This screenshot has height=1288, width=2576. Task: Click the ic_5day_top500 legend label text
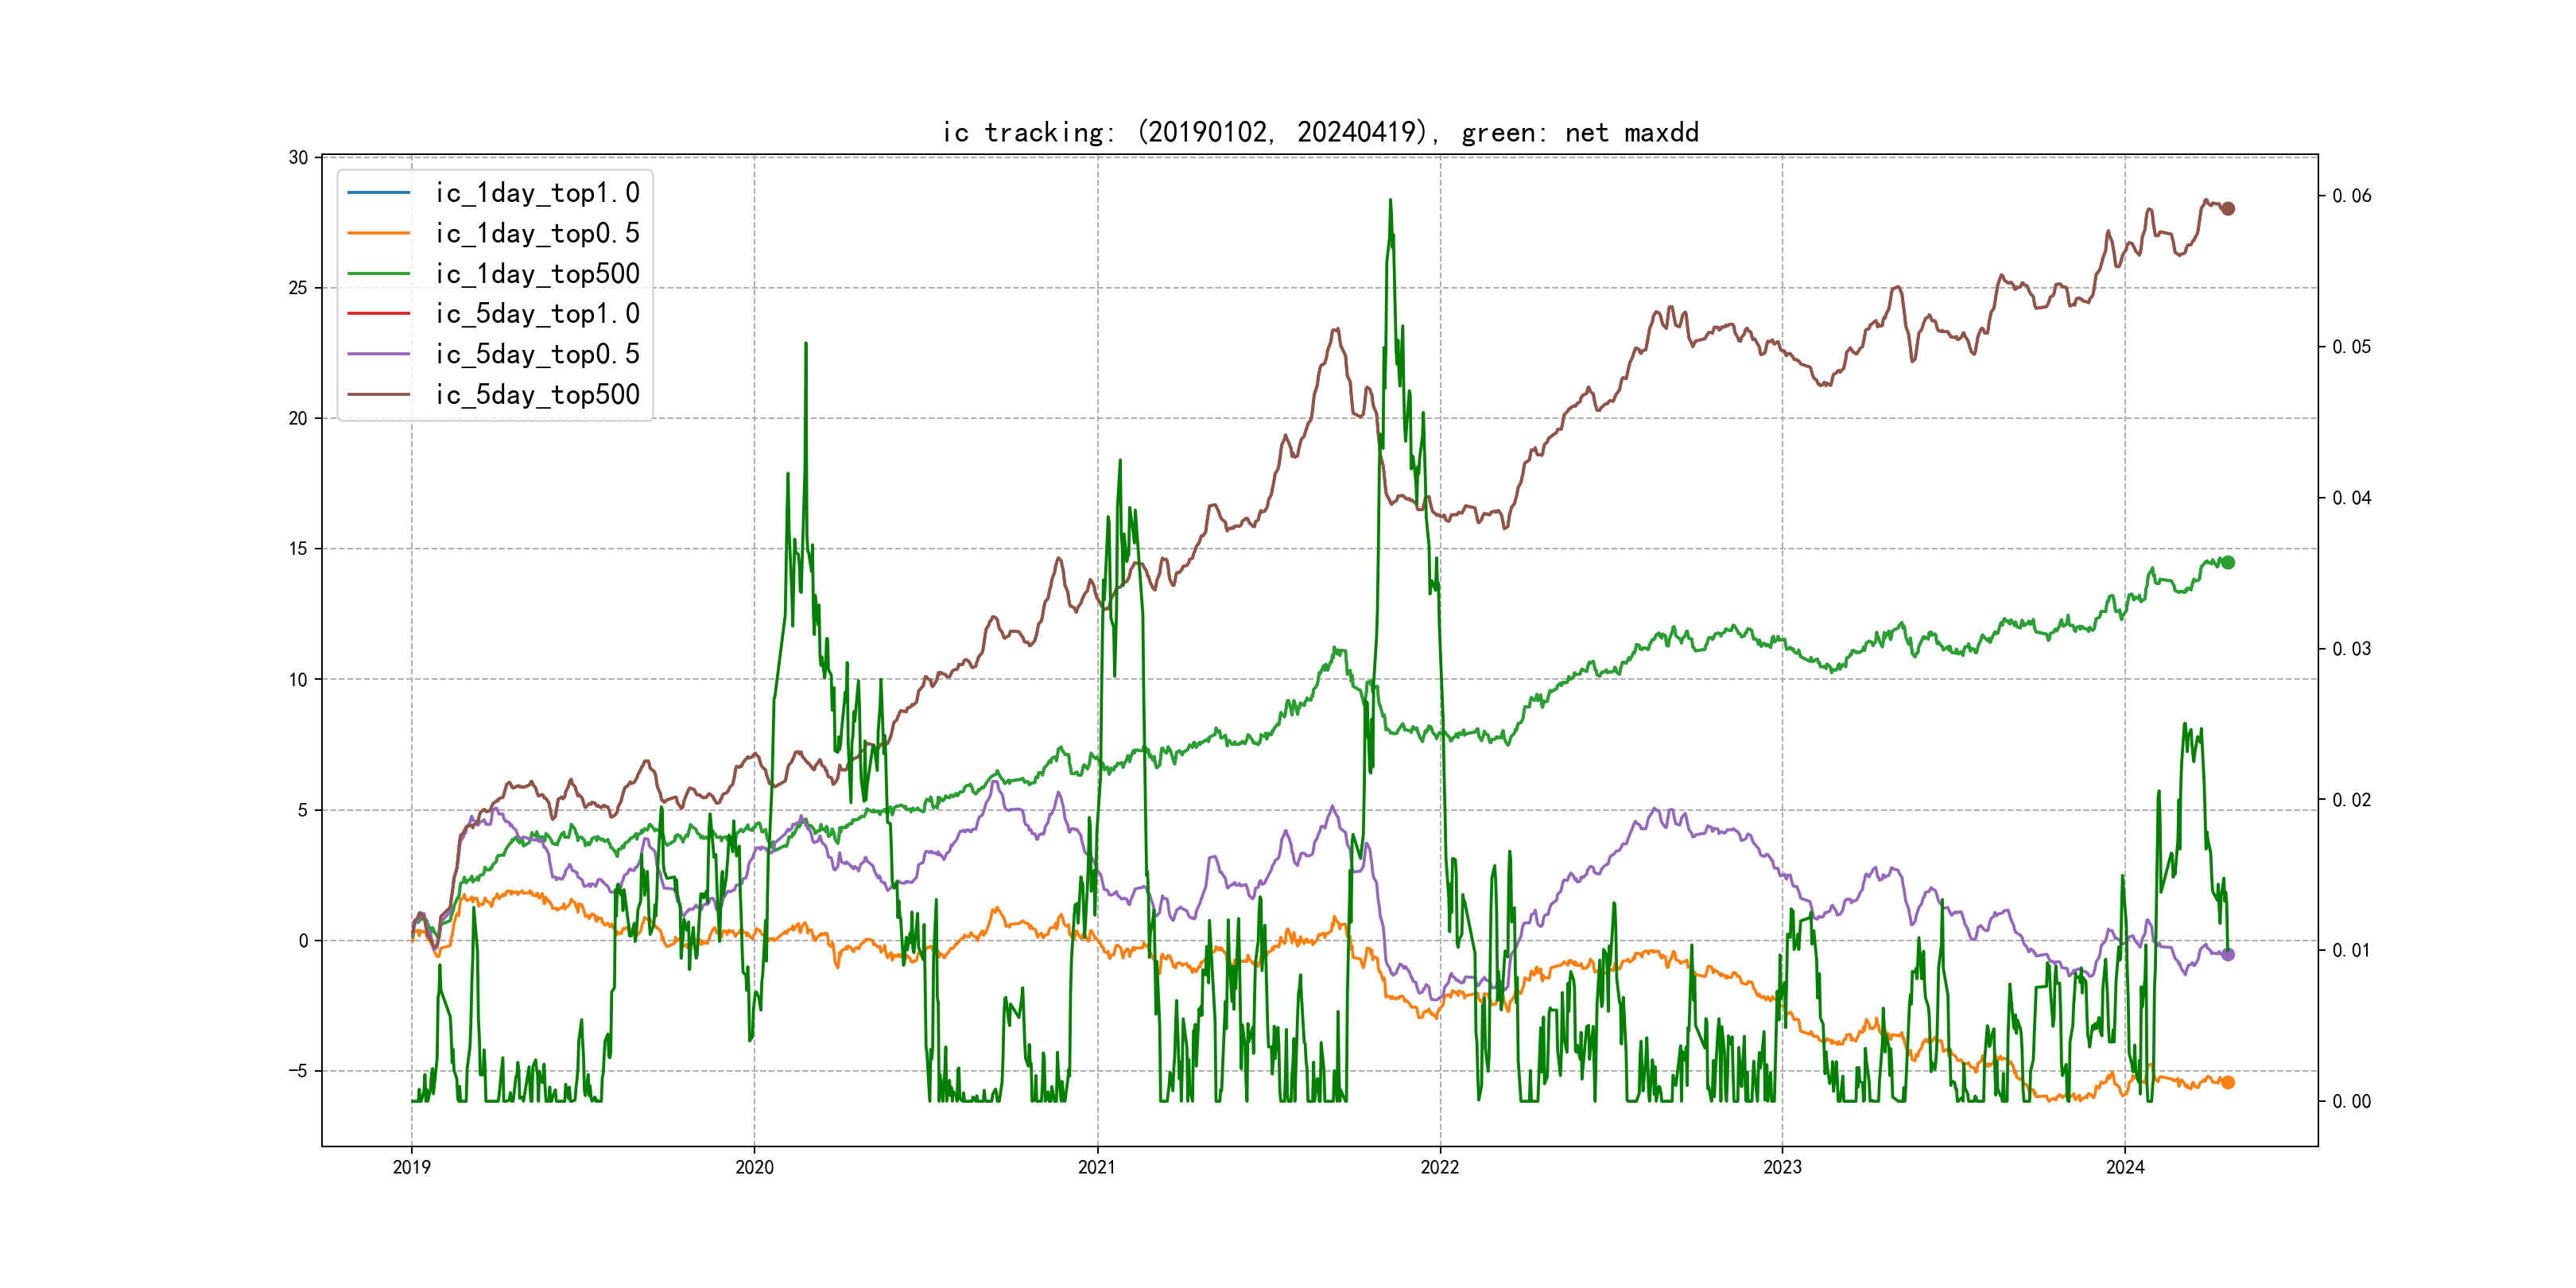537,394
